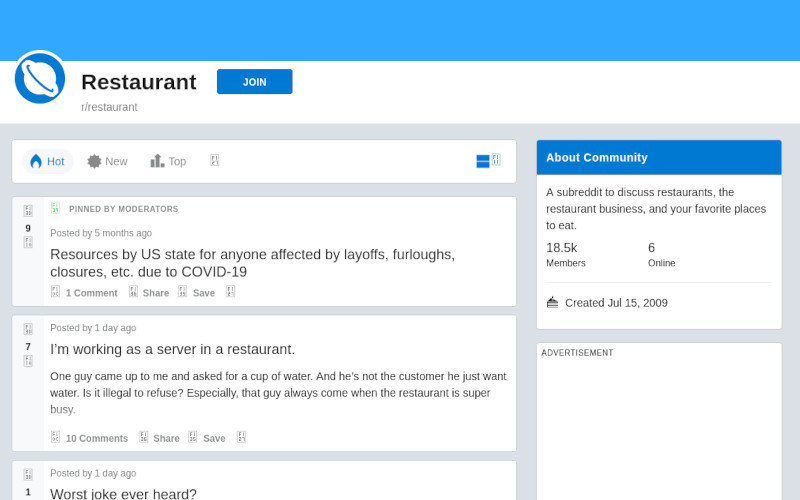The width and height of the screenshot is (800, 500).
Task: Sort posts by New
Action: pos(107,161)
